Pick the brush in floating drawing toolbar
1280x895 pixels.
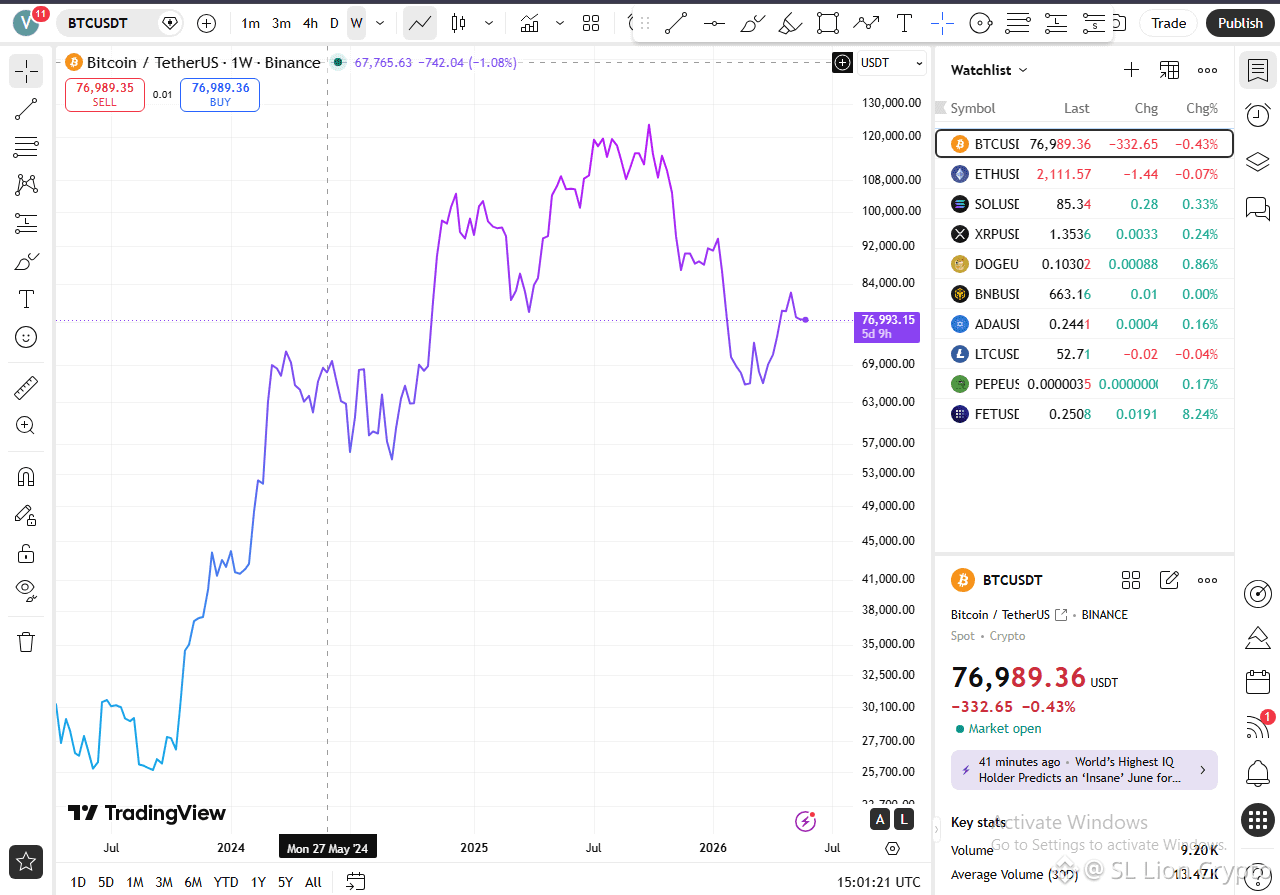[x=753, y=23]
